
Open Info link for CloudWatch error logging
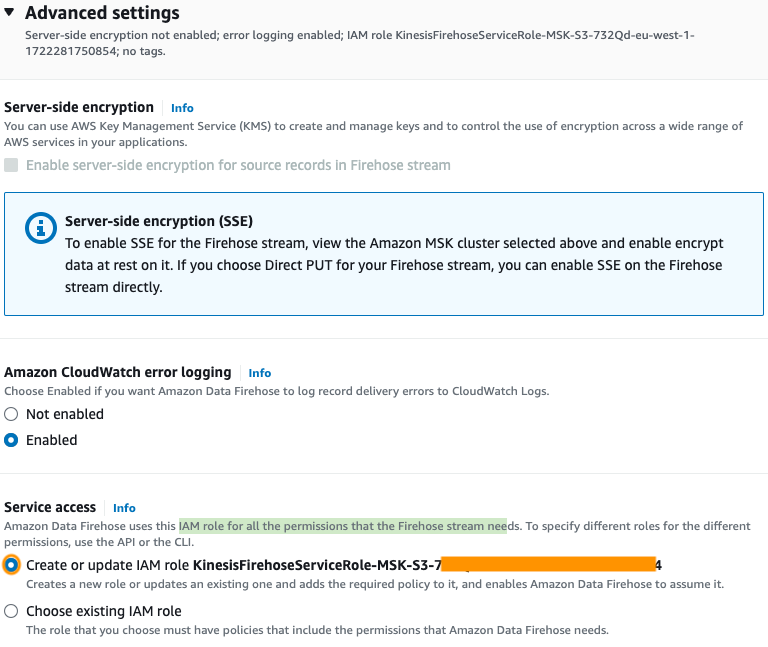point(259,373)
